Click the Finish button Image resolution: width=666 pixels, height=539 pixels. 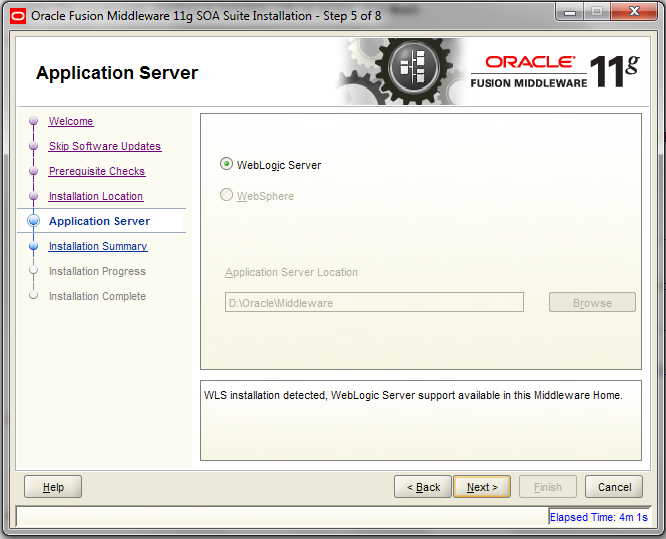pyautogui.click(x=548, y=487)
